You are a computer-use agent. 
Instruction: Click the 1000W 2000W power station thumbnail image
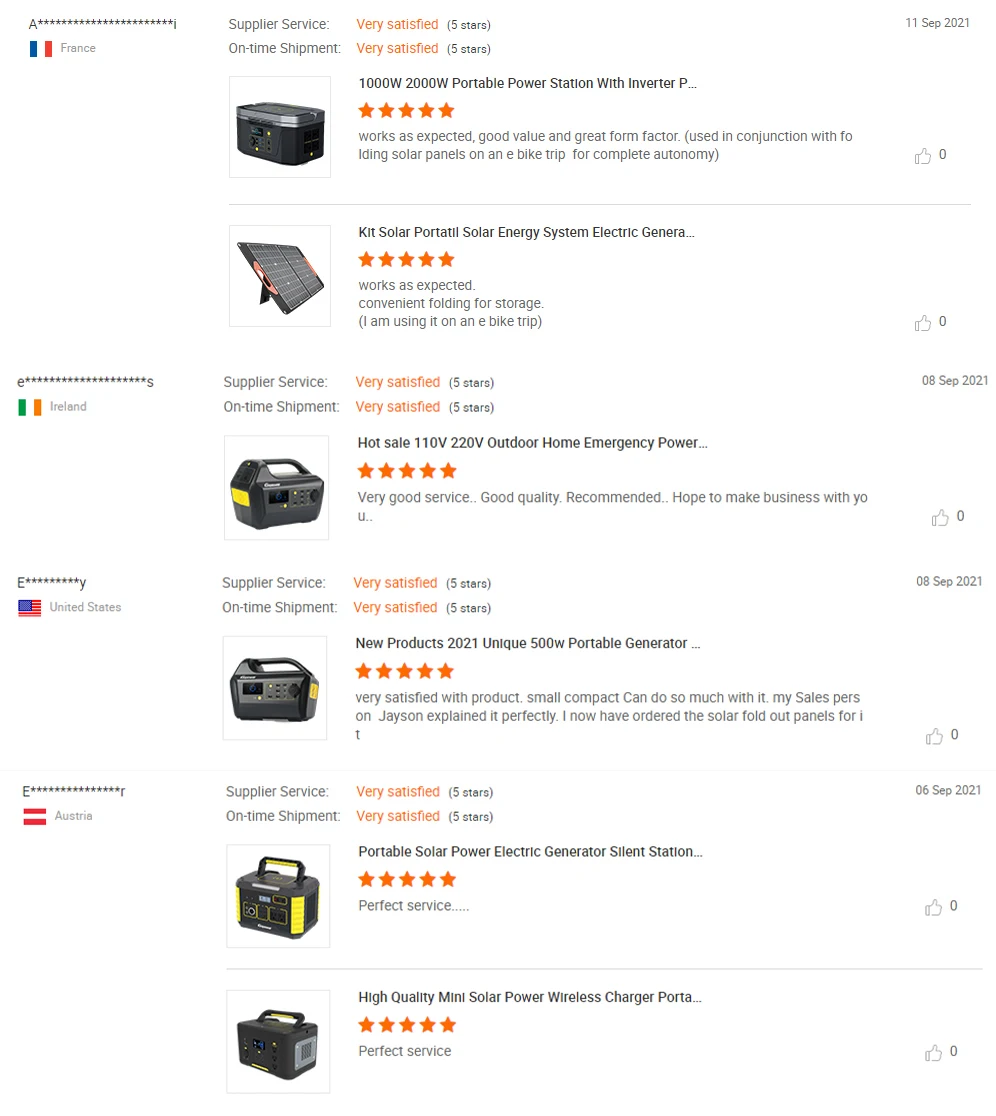(x=280, y=127)
